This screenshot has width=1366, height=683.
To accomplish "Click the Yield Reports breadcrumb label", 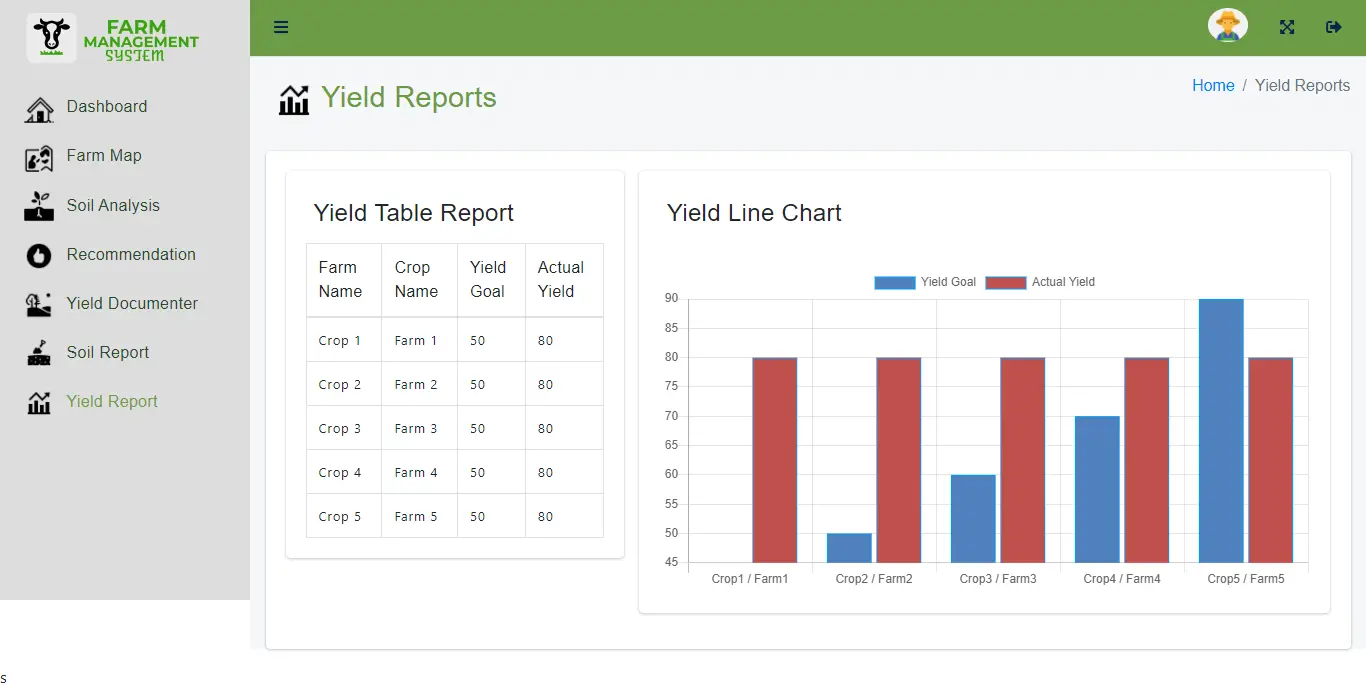I will (1302, 85).
